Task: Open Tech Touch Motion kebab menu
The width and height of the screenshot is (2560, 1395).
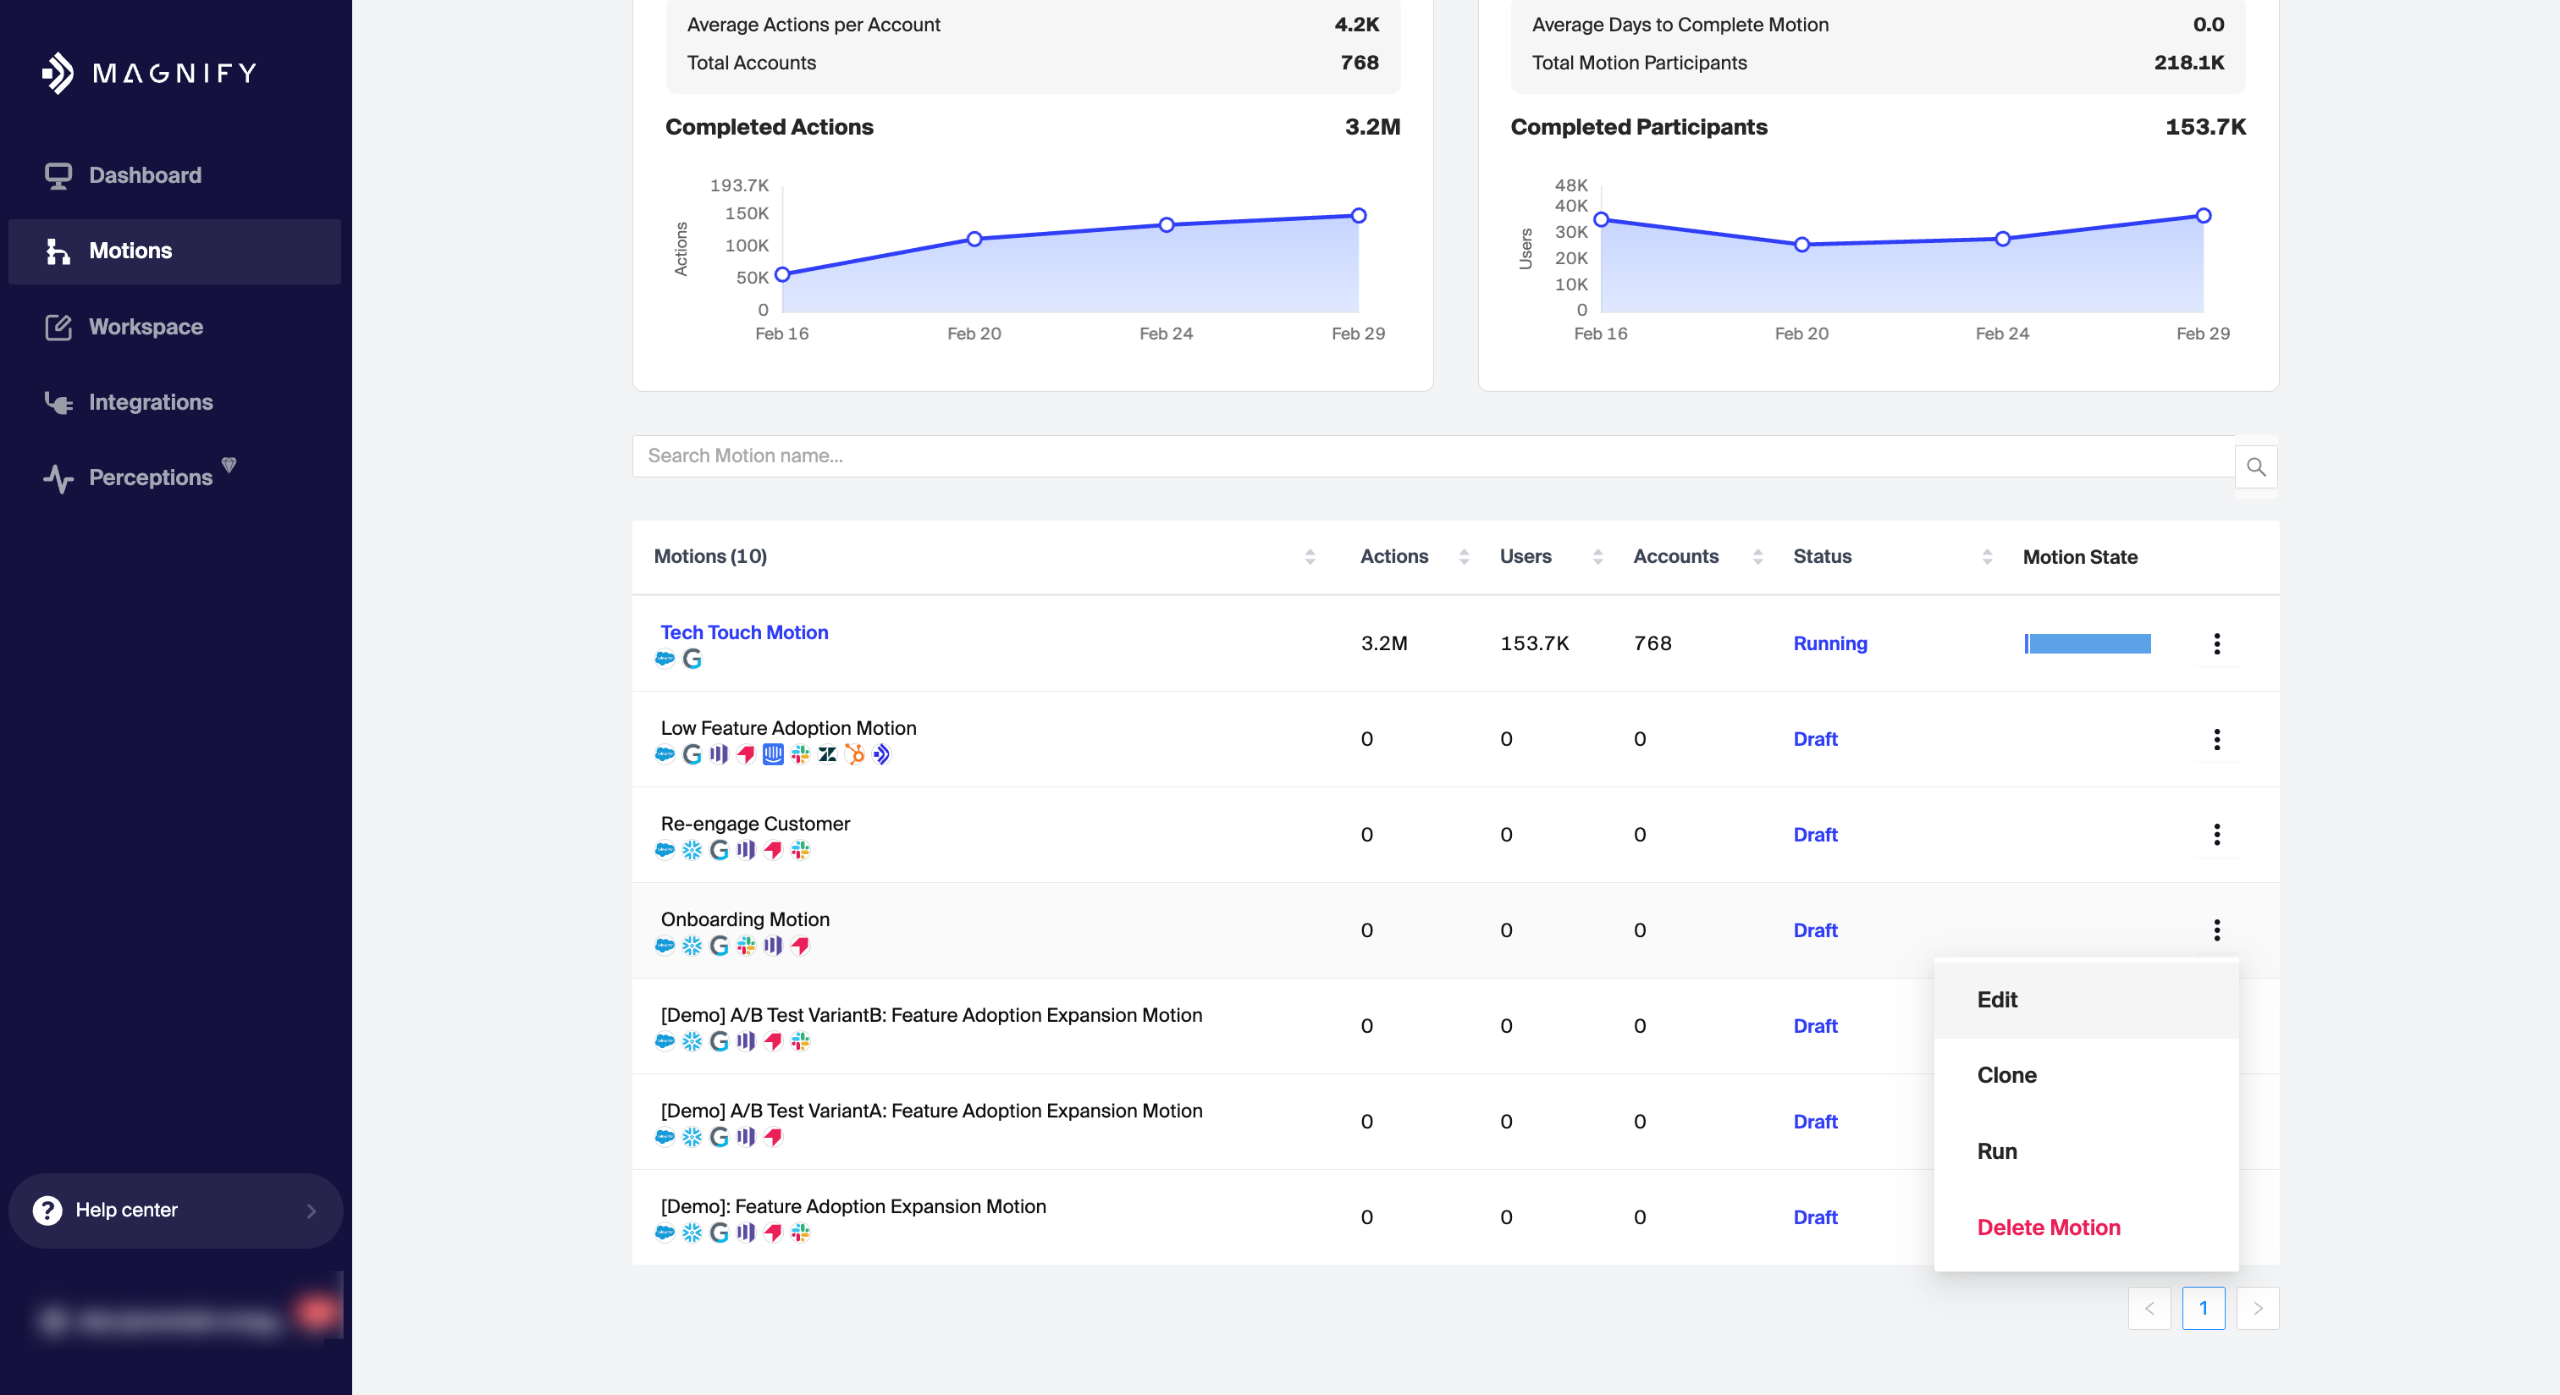Action: (x=2216, y=643)
